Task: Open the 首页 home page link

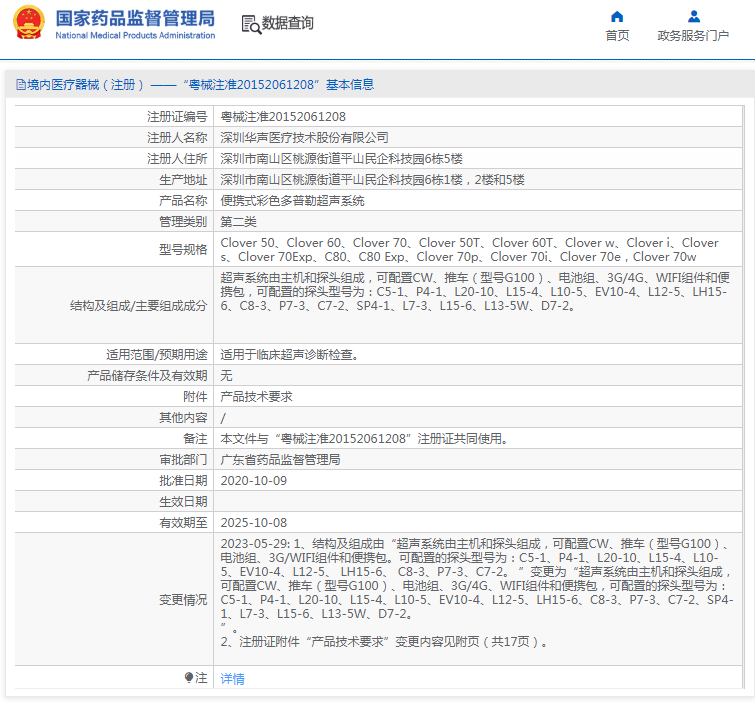Action: [x=617, y=36]
